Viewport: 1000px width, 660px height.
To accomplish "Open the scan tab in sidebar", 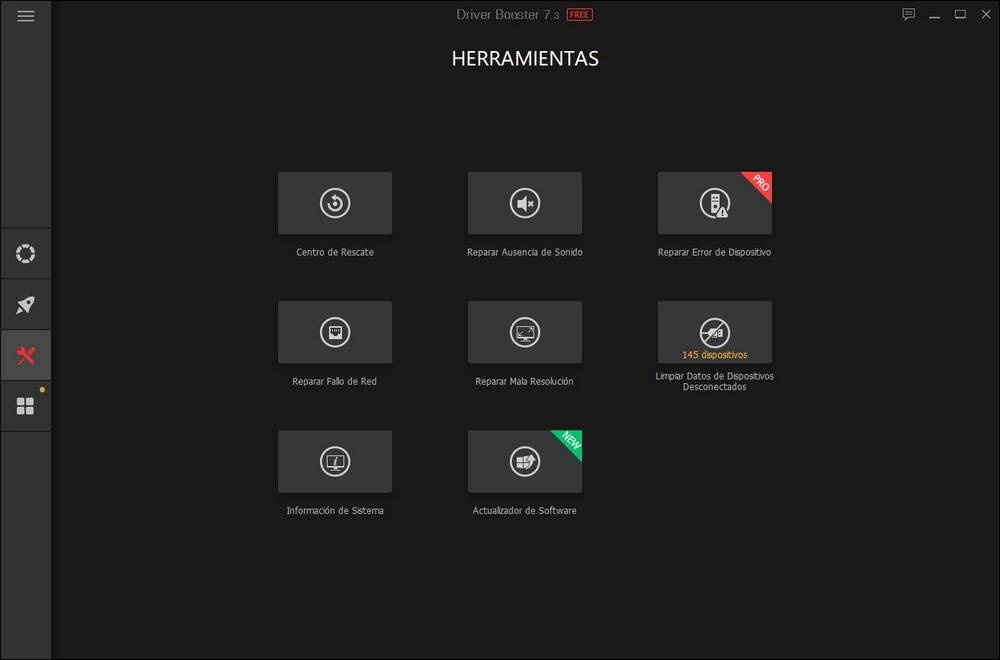I will click(26, 254).
